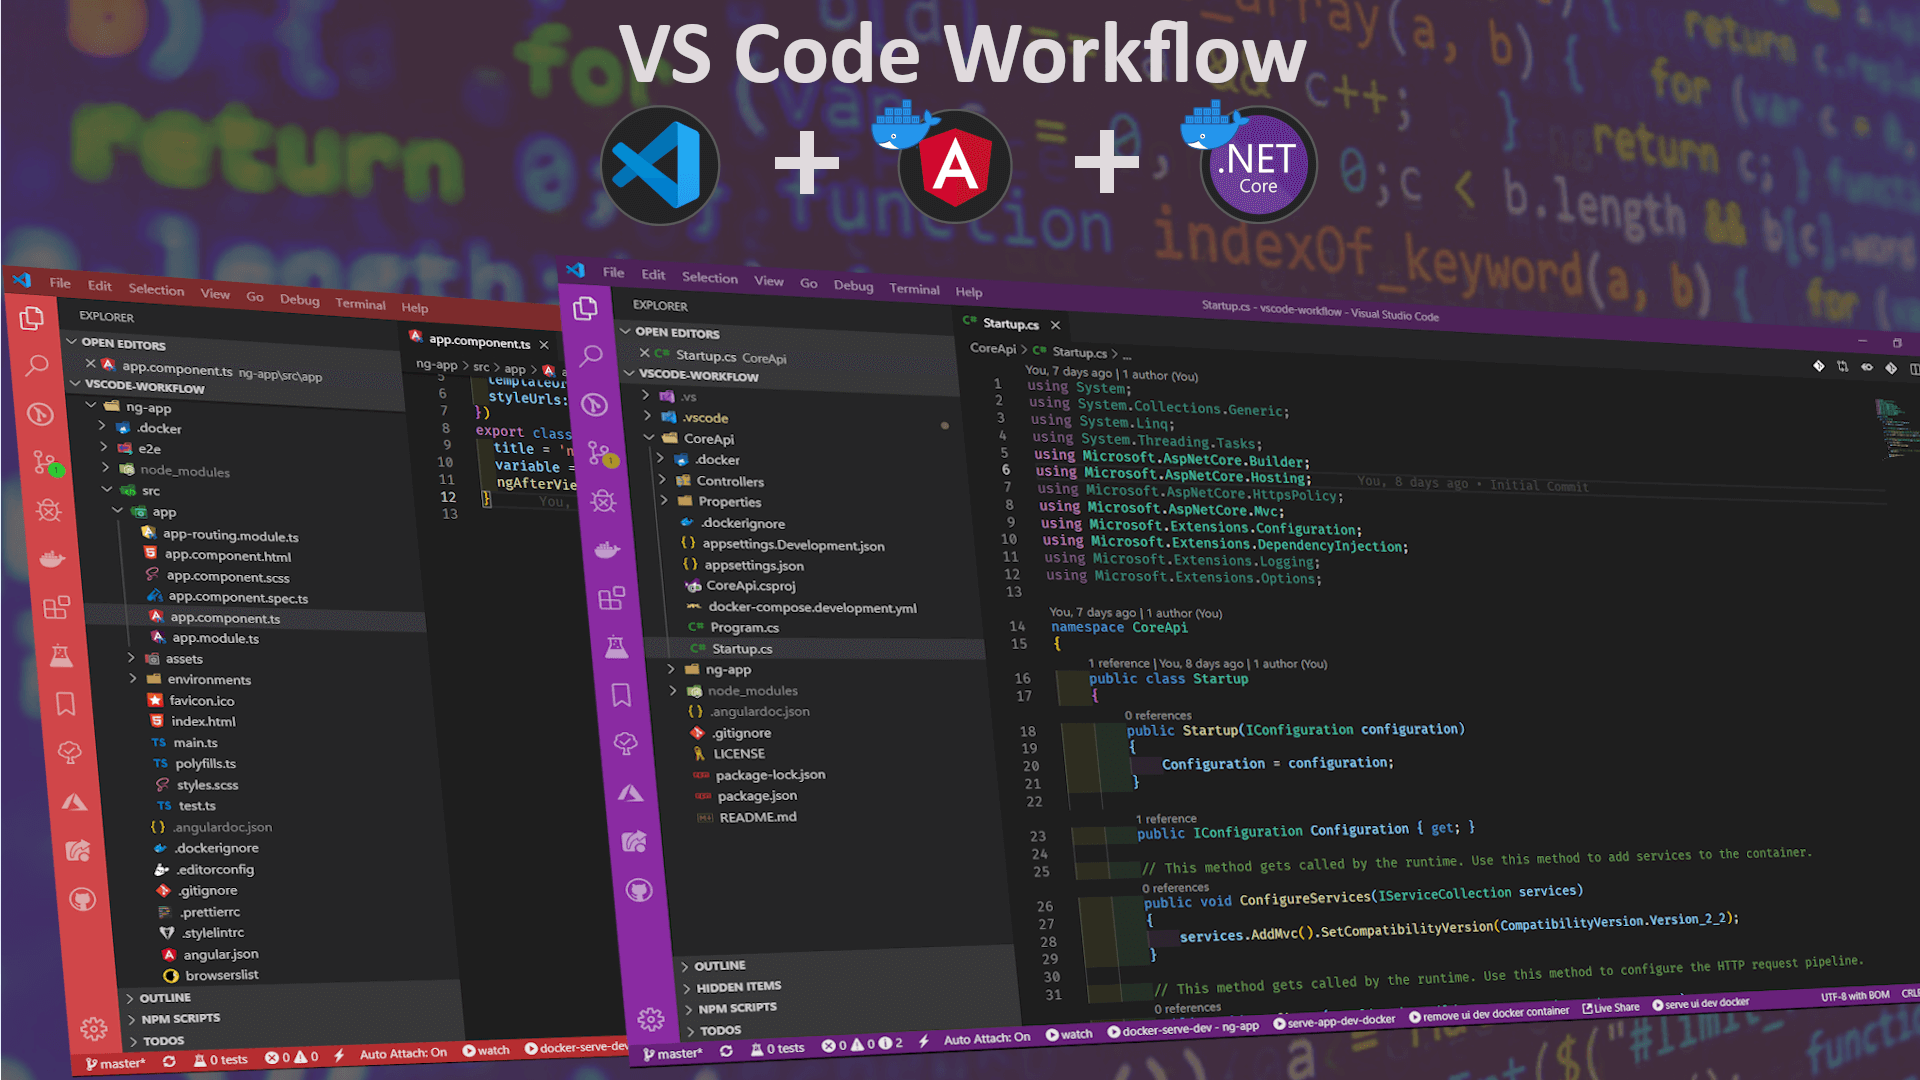Open settings gear in purple window
The height and width of the screenshot is (1080, 1920).
(x=651, y=1019)
